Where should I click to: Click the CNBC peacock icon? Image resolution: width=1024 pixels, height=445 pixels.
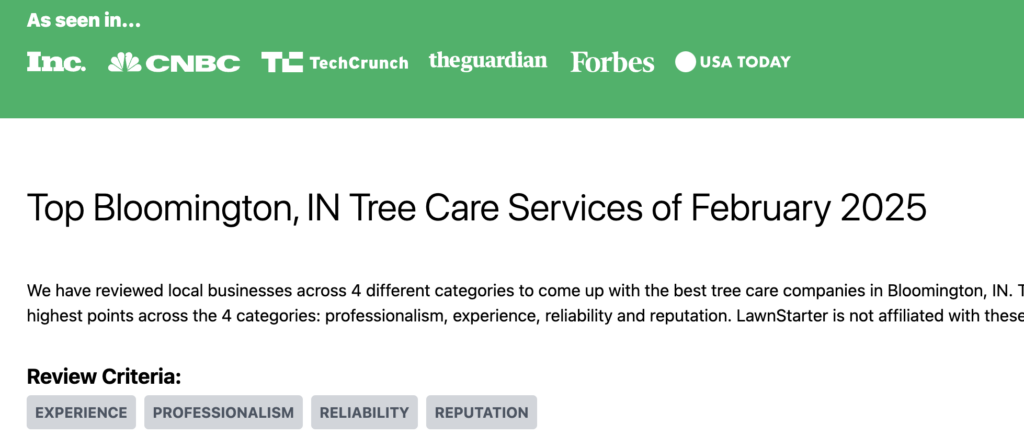(124, 62)
